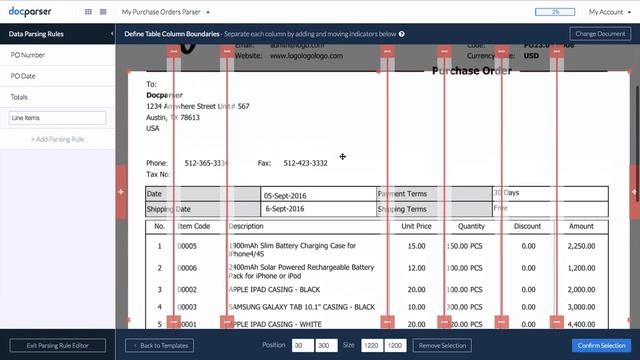Click the Size height field showing 1200
Image resolution: width=640 pixels, height=360 pixels.
396,345
